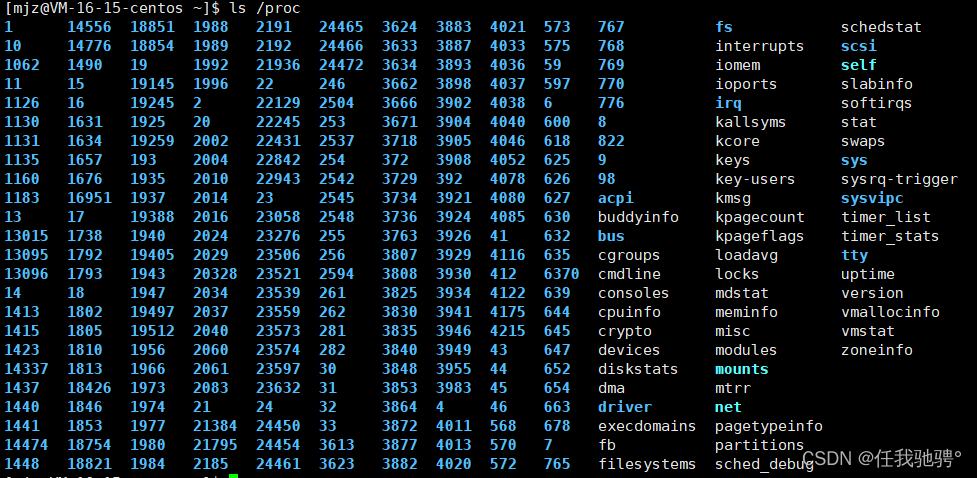Select the 'key-users' entry
The height and width of the screenshot is (478, 977).
pos(755,179)
